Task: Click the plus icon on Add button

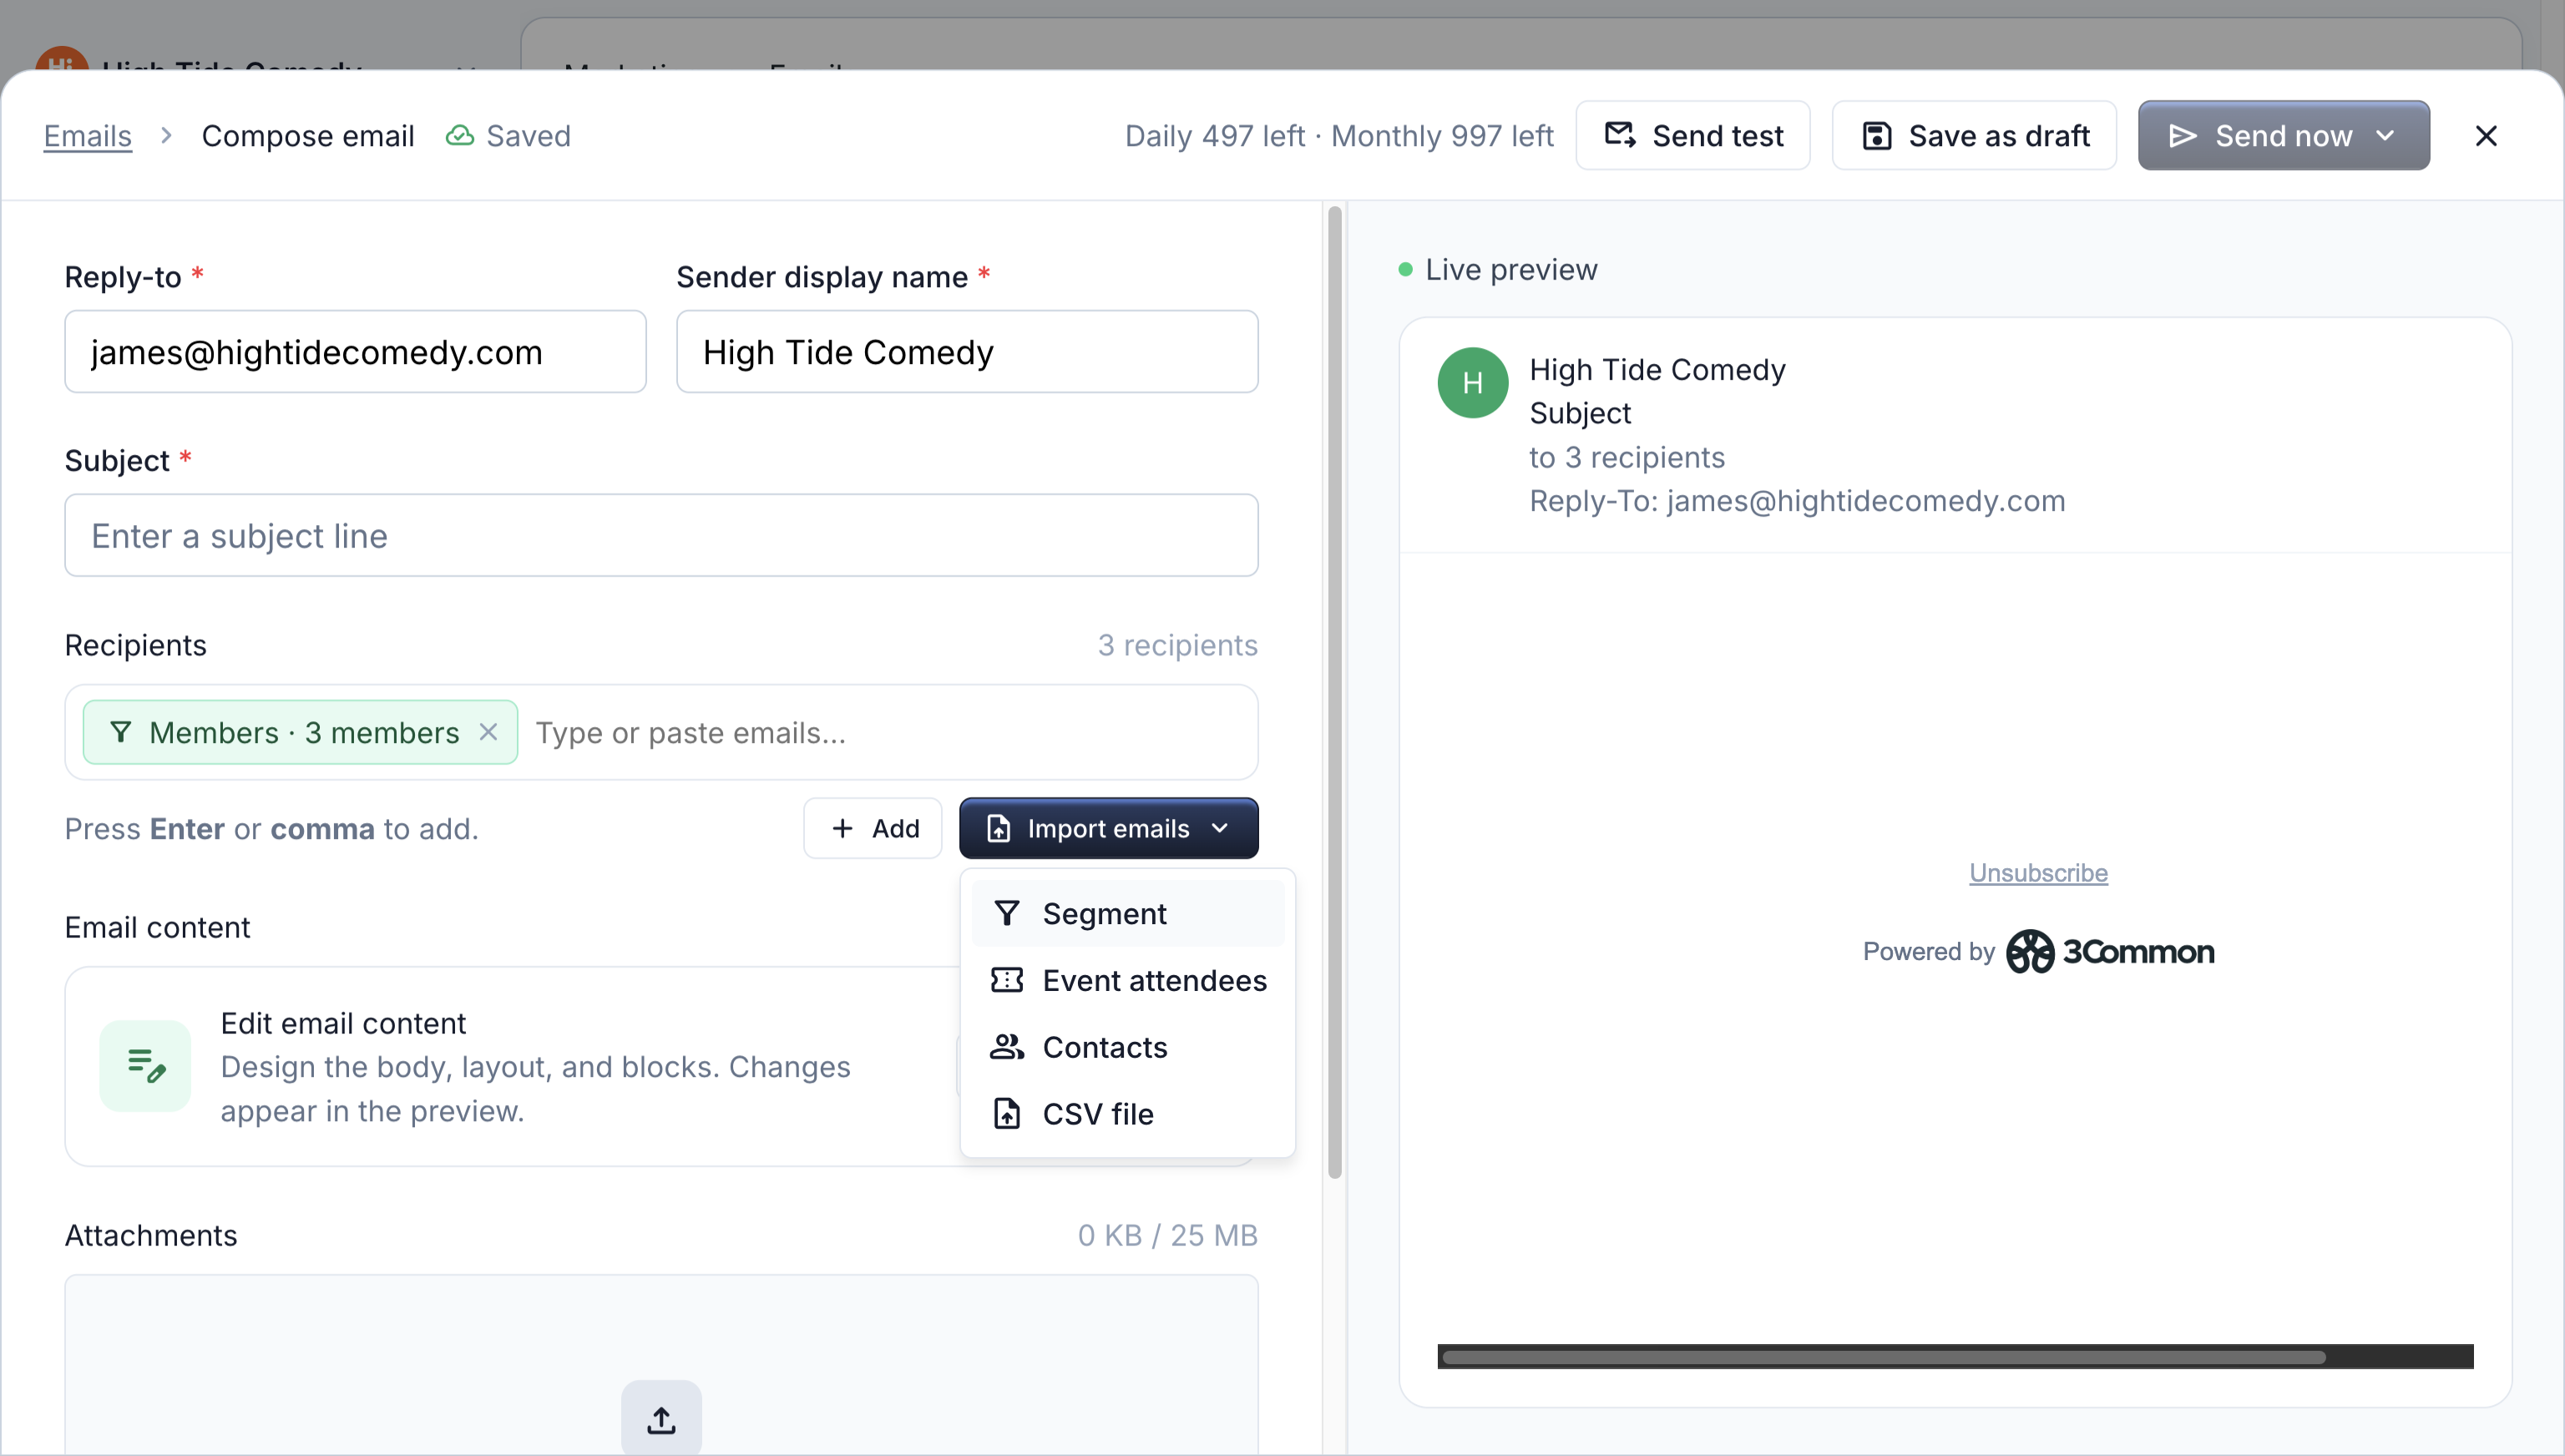Action: (843, 828)
